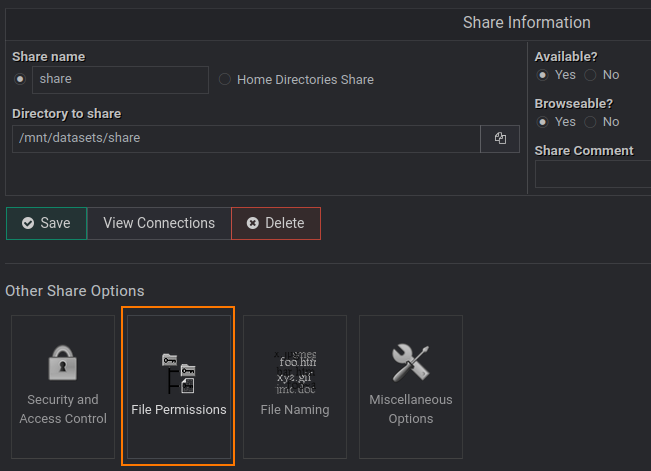The height and width of the screenshot is (471, 651).
Task: Select Home Directories Share radio button
Action: [x=225, y=80]
